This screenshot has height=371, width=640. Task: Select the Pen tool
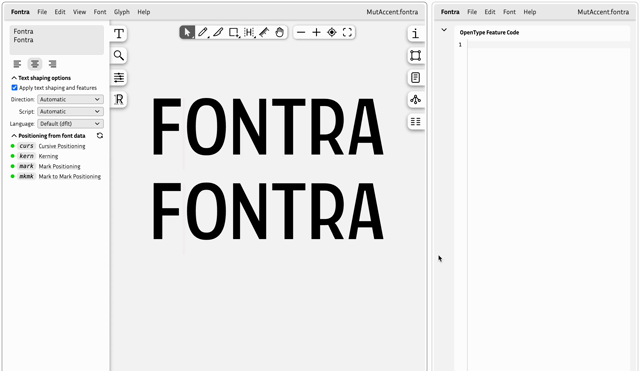(x=202, y=32)
